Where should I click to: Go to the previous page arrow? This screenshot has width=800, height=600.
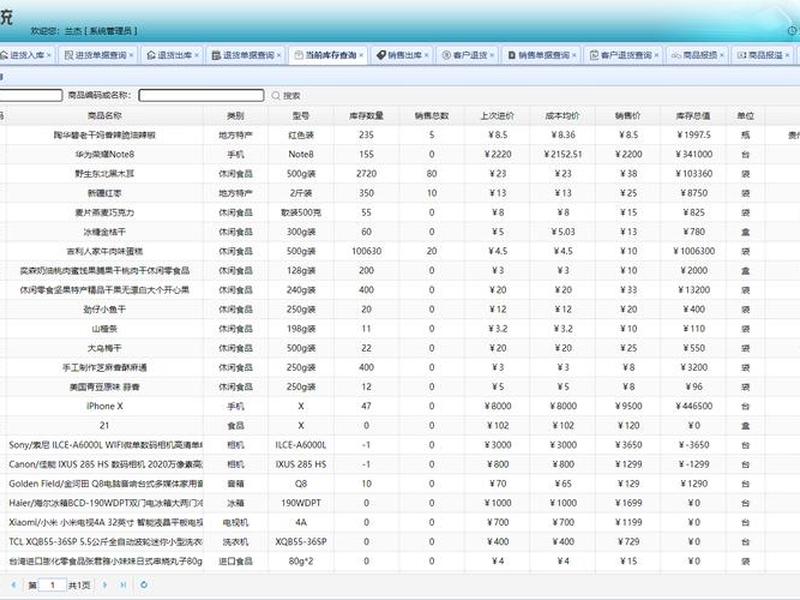14,585
